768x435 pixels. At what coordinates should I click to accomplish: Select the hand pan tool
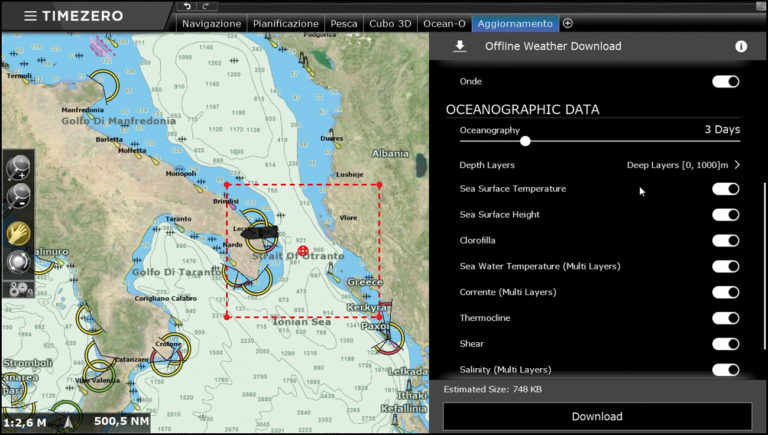click(17, 232)
